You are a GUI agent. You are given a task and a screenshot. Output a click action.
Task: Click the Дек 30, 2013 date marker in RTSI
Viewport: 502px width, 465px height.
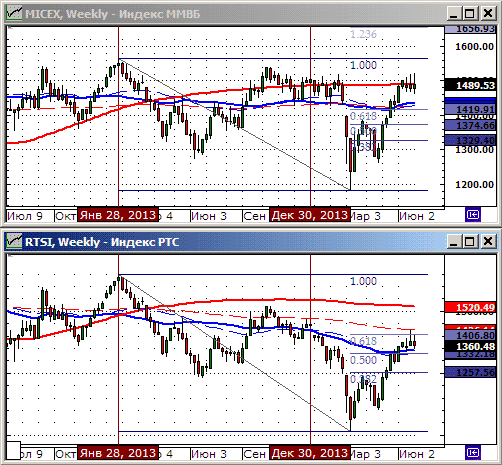click(310, 453)
